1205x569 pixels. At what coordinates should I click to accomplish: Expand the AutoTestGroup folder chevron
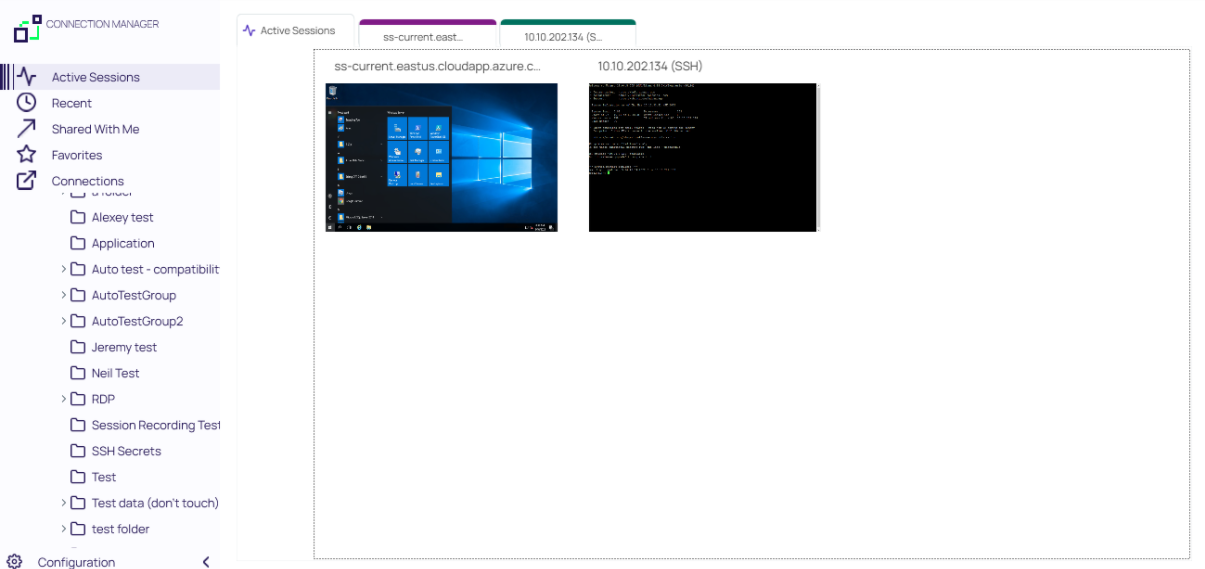[64, 295]
